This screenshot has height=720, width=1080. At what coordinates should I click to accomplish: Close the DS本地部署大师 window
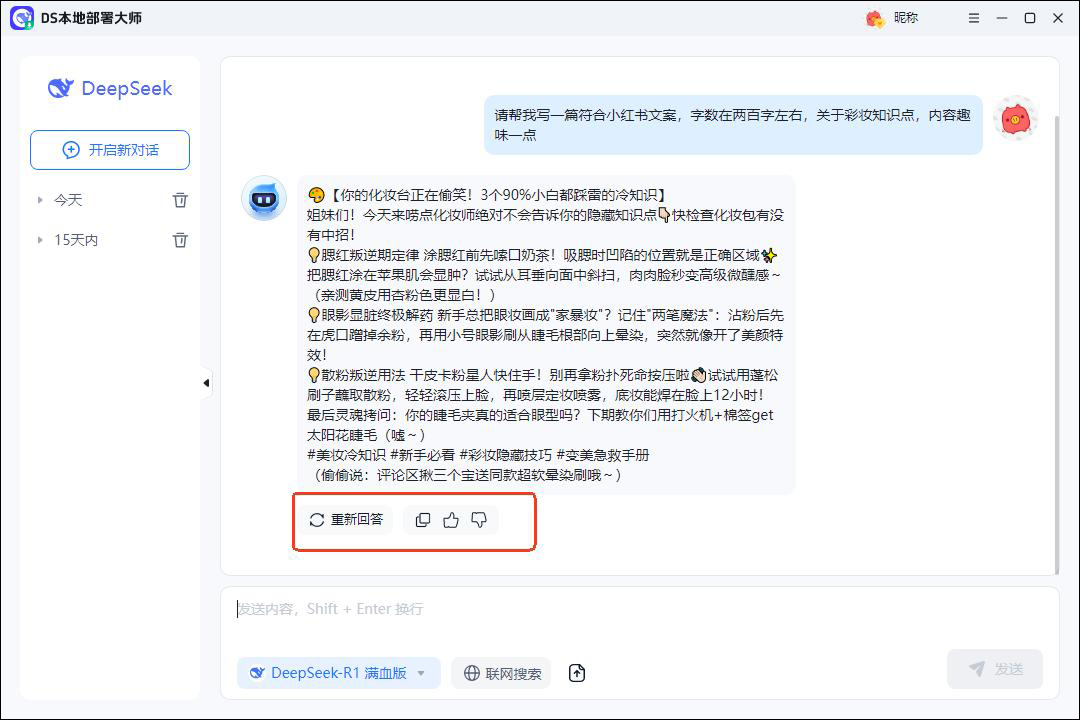tap(1058, 18)
